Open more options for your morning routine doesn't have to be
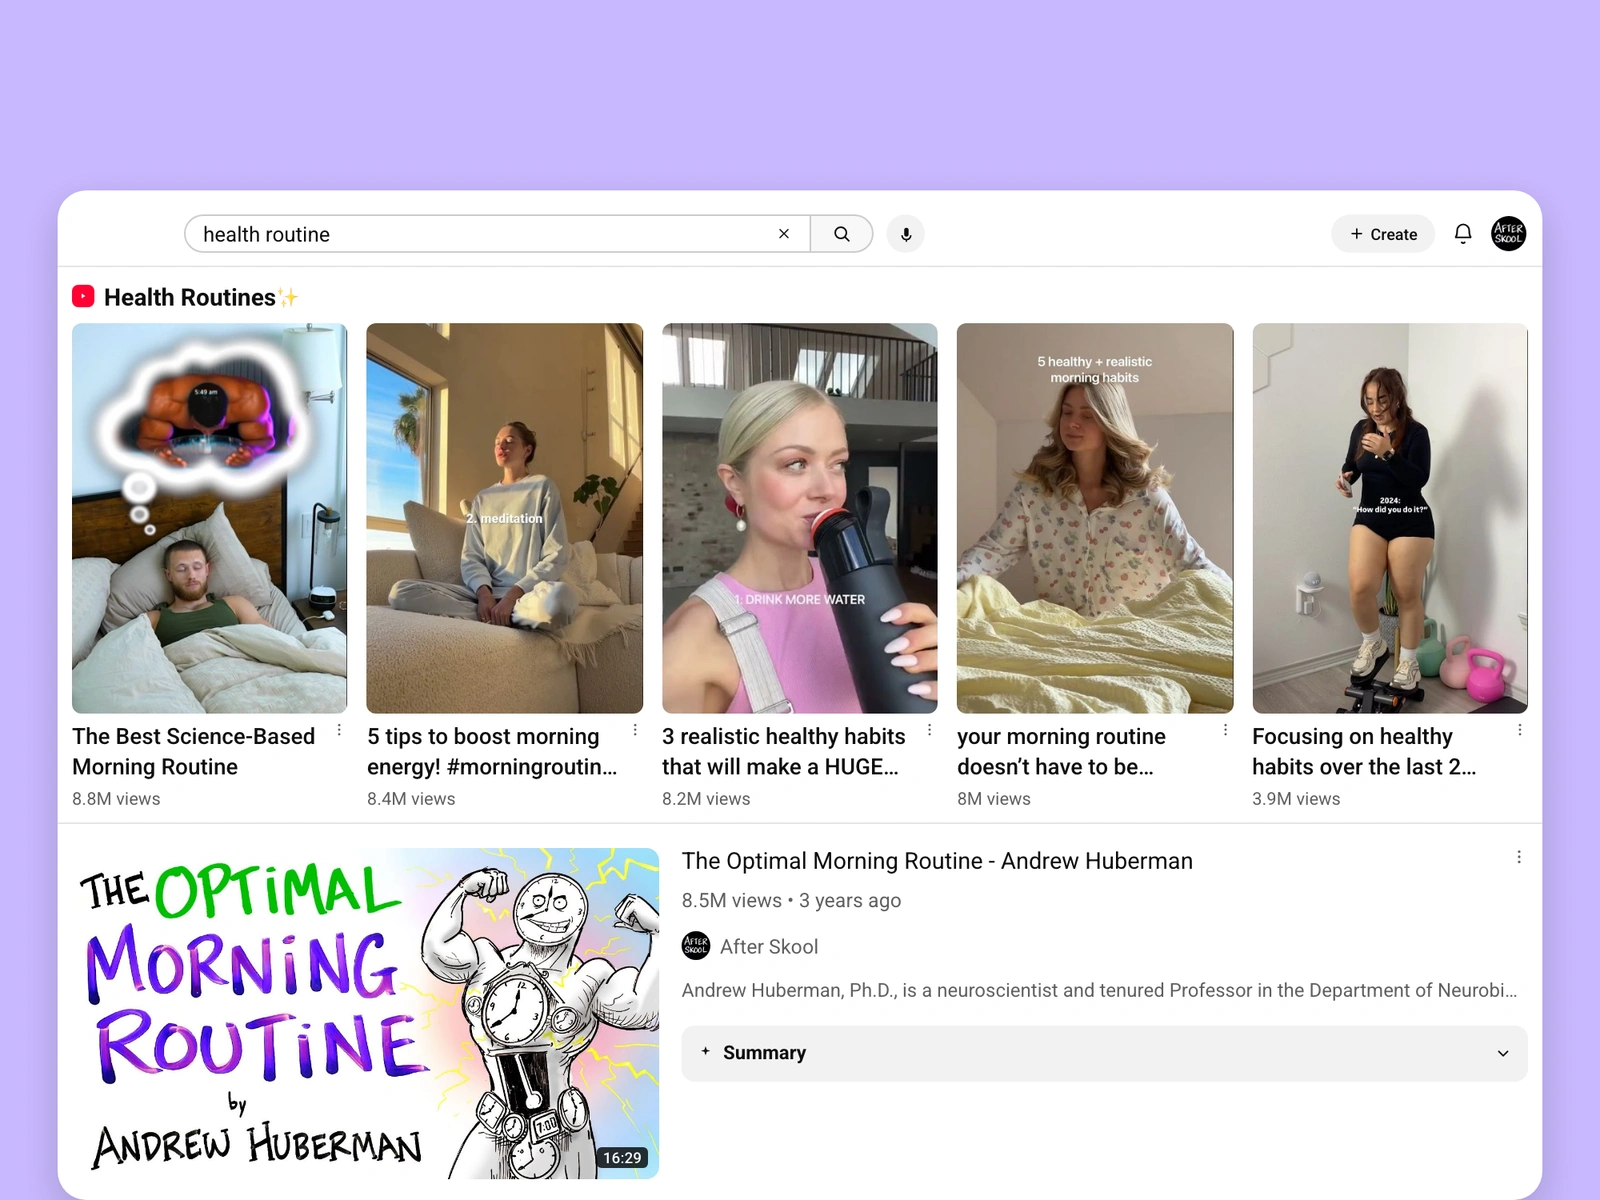Viewport: 1600px width, 1200px height. [1225, 730]
